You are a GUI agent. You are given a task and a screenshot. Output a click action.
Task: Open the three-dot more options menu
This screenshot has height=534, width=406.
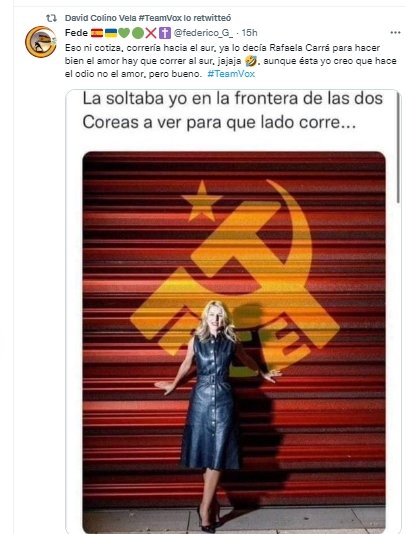[395, 33]
